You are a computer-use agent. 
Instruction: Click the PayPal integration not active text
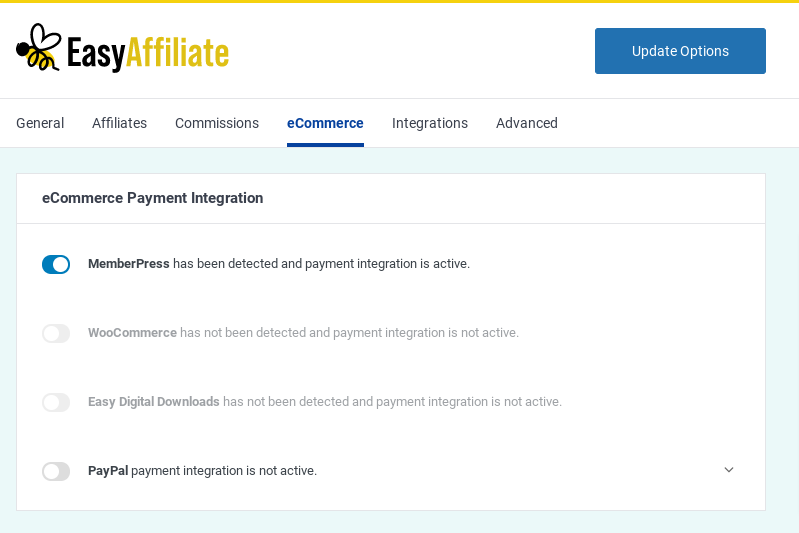coord(202,470)
